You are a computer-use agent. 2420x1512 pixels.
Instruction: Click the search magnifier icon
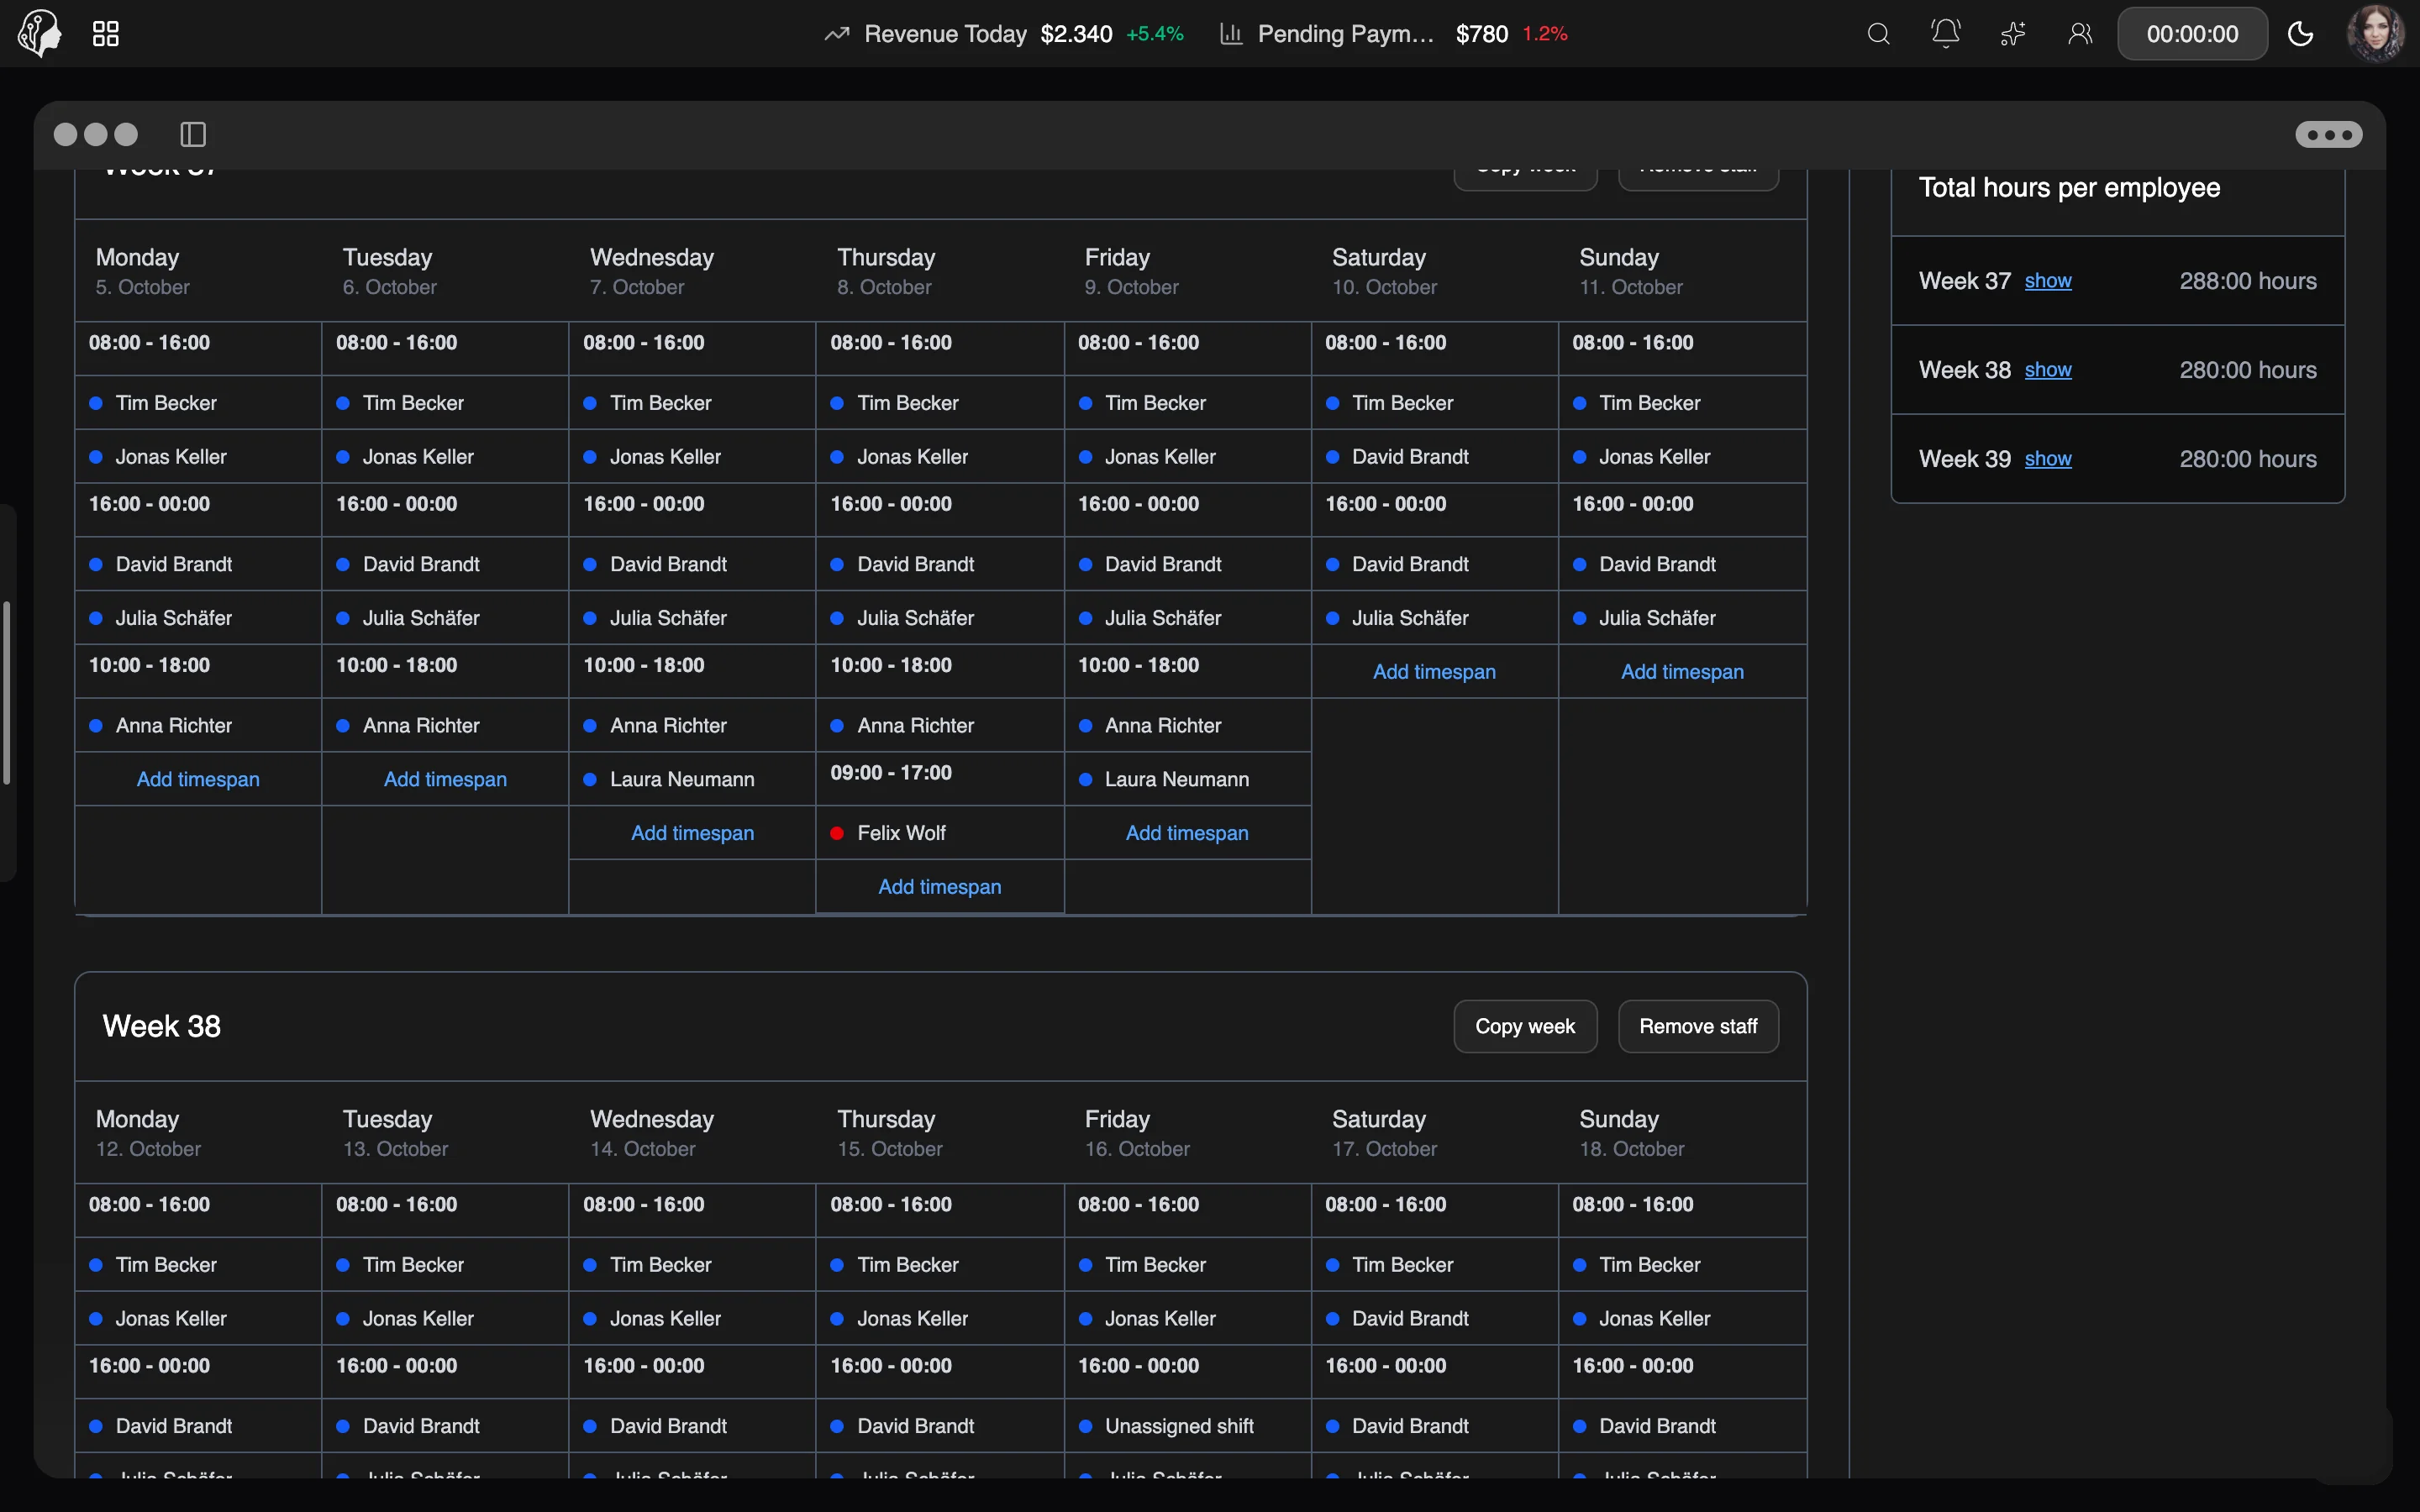[x=1878, y=34]
